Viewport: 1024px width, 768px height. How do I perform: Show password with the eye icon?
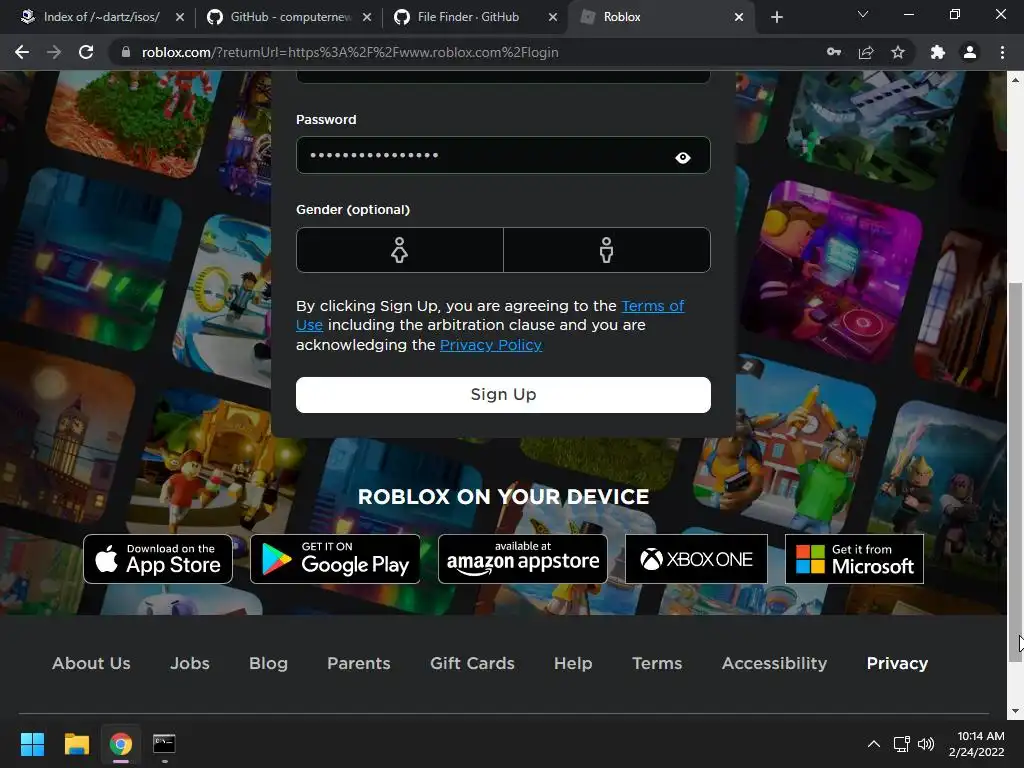tap(682, 157)
